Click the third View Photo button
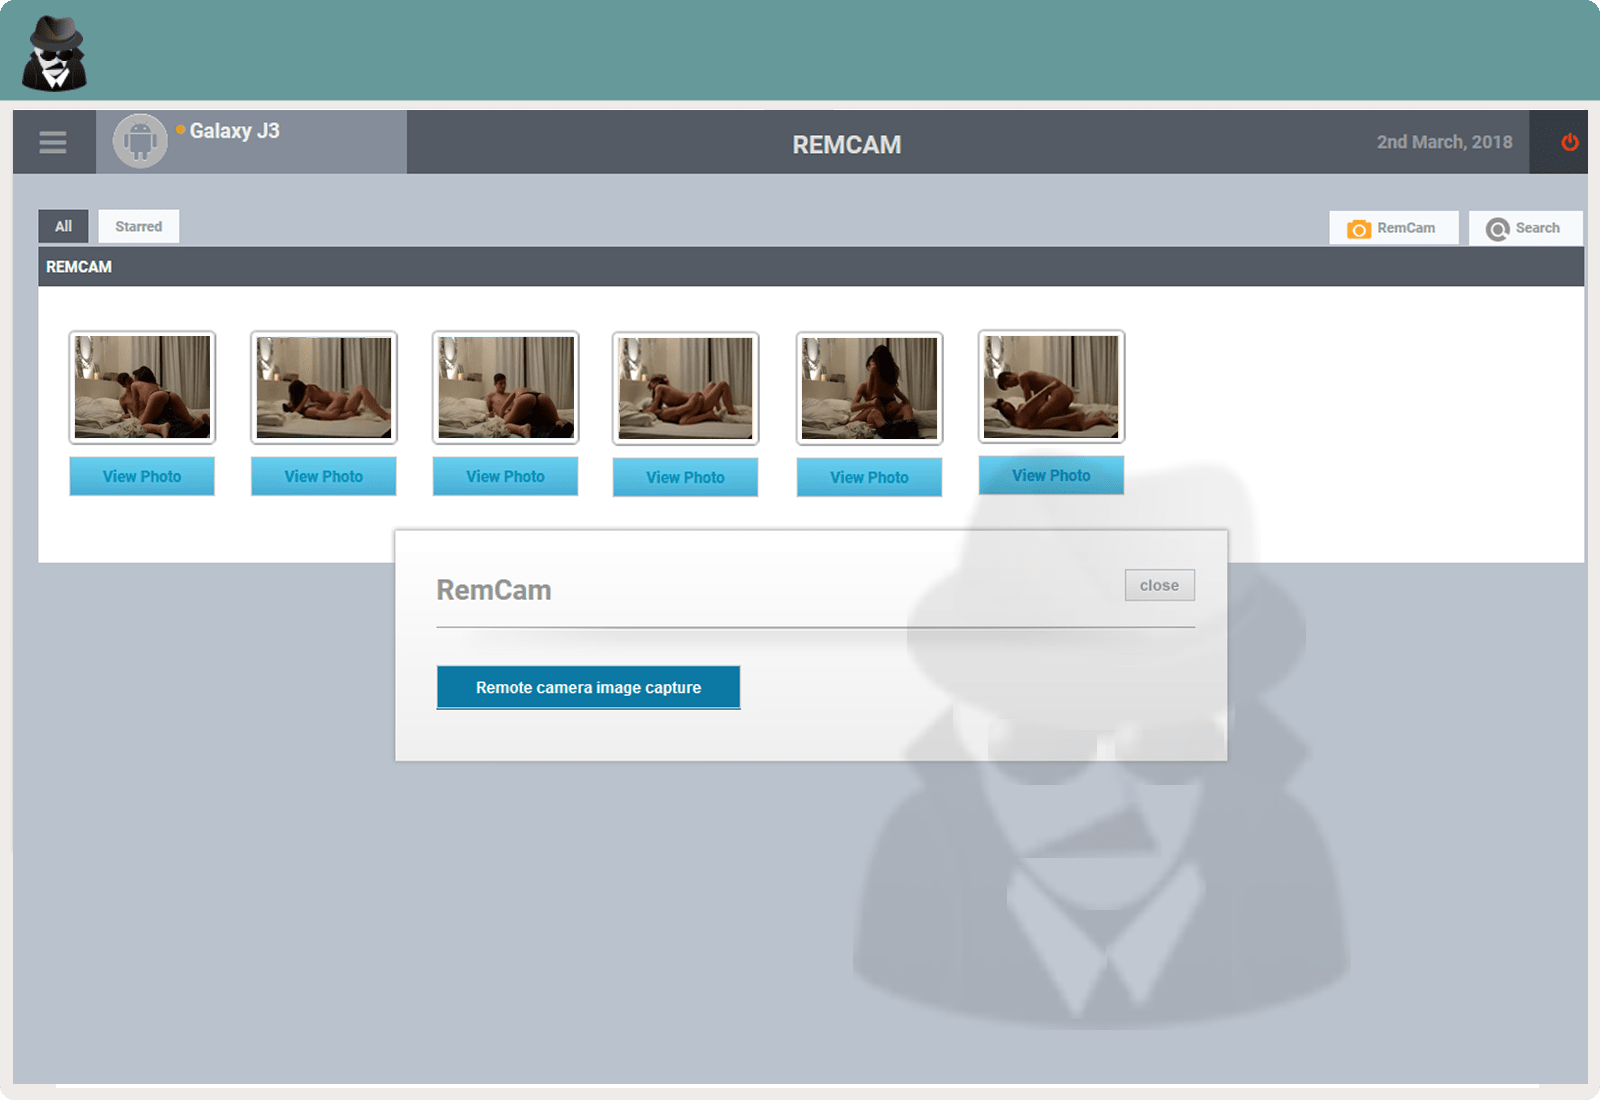The image size is (1600, 1100). (x=505, y=476)
